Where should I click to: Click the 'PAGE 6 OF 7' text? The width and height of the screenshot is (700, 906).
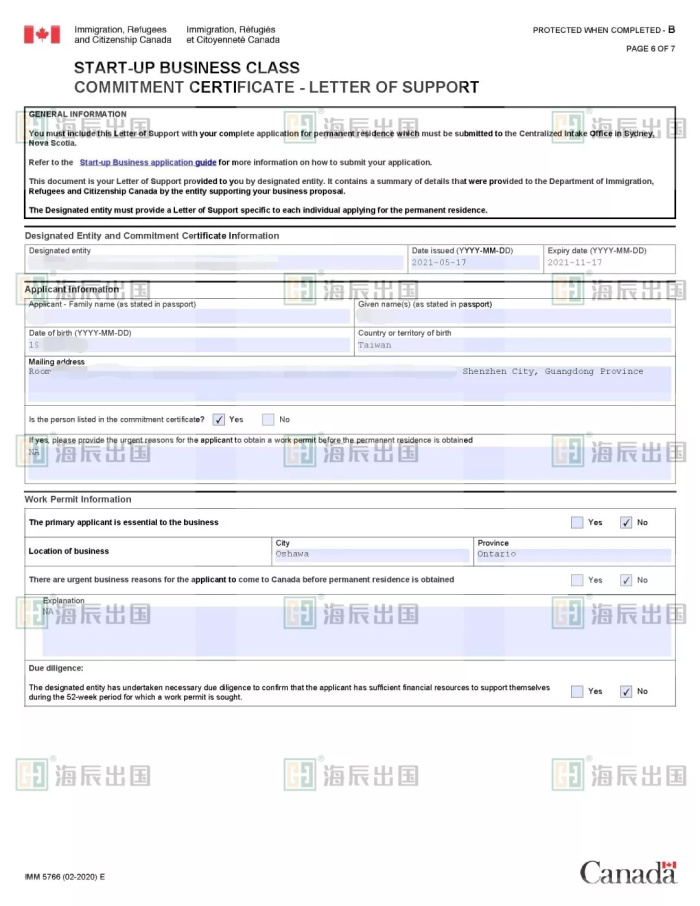point(650,49)
